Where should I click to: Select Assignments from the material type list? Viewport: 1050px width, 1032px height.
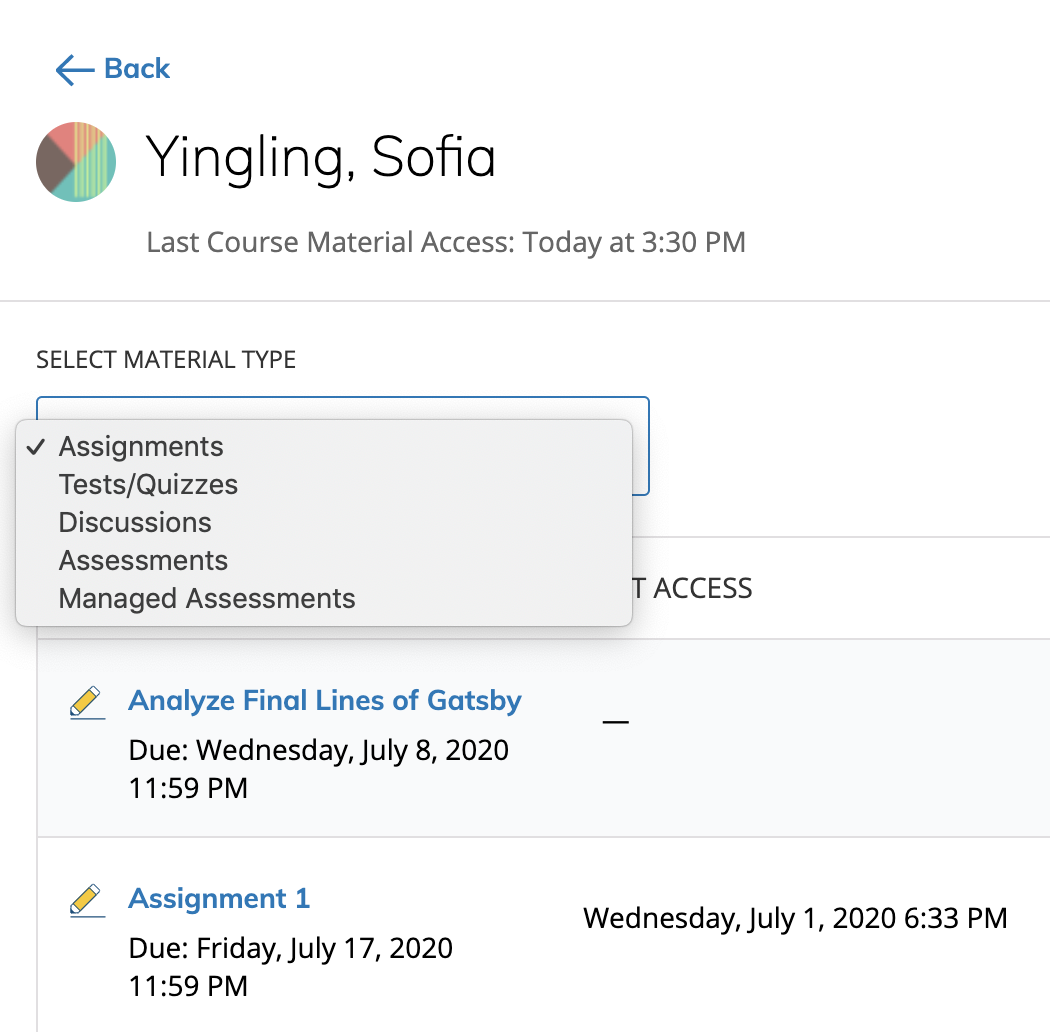pos(141,447)
